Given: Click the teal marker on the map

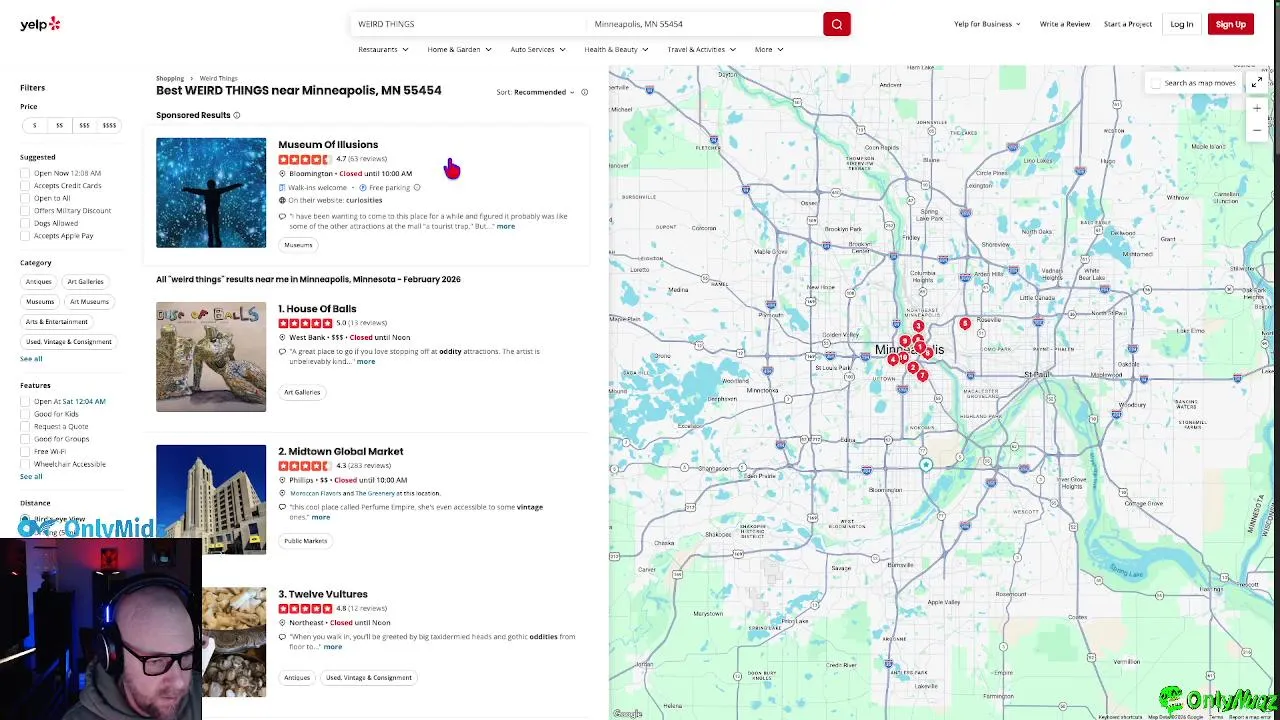Looking at the screenshot, I should (x=926, y=465).
